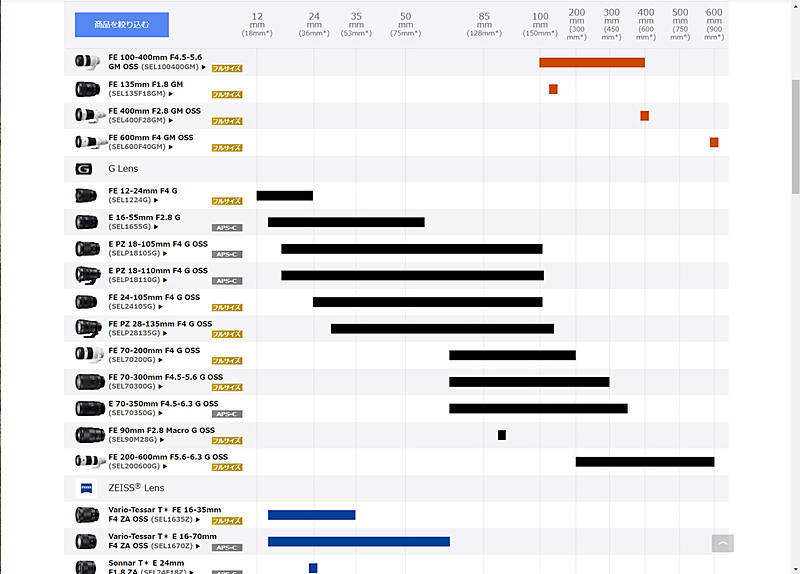Screen dimensions: 800x574
Task: Click the FE PZ 28-135mm lens thumbnail
Action: click(x=88, y=328)
